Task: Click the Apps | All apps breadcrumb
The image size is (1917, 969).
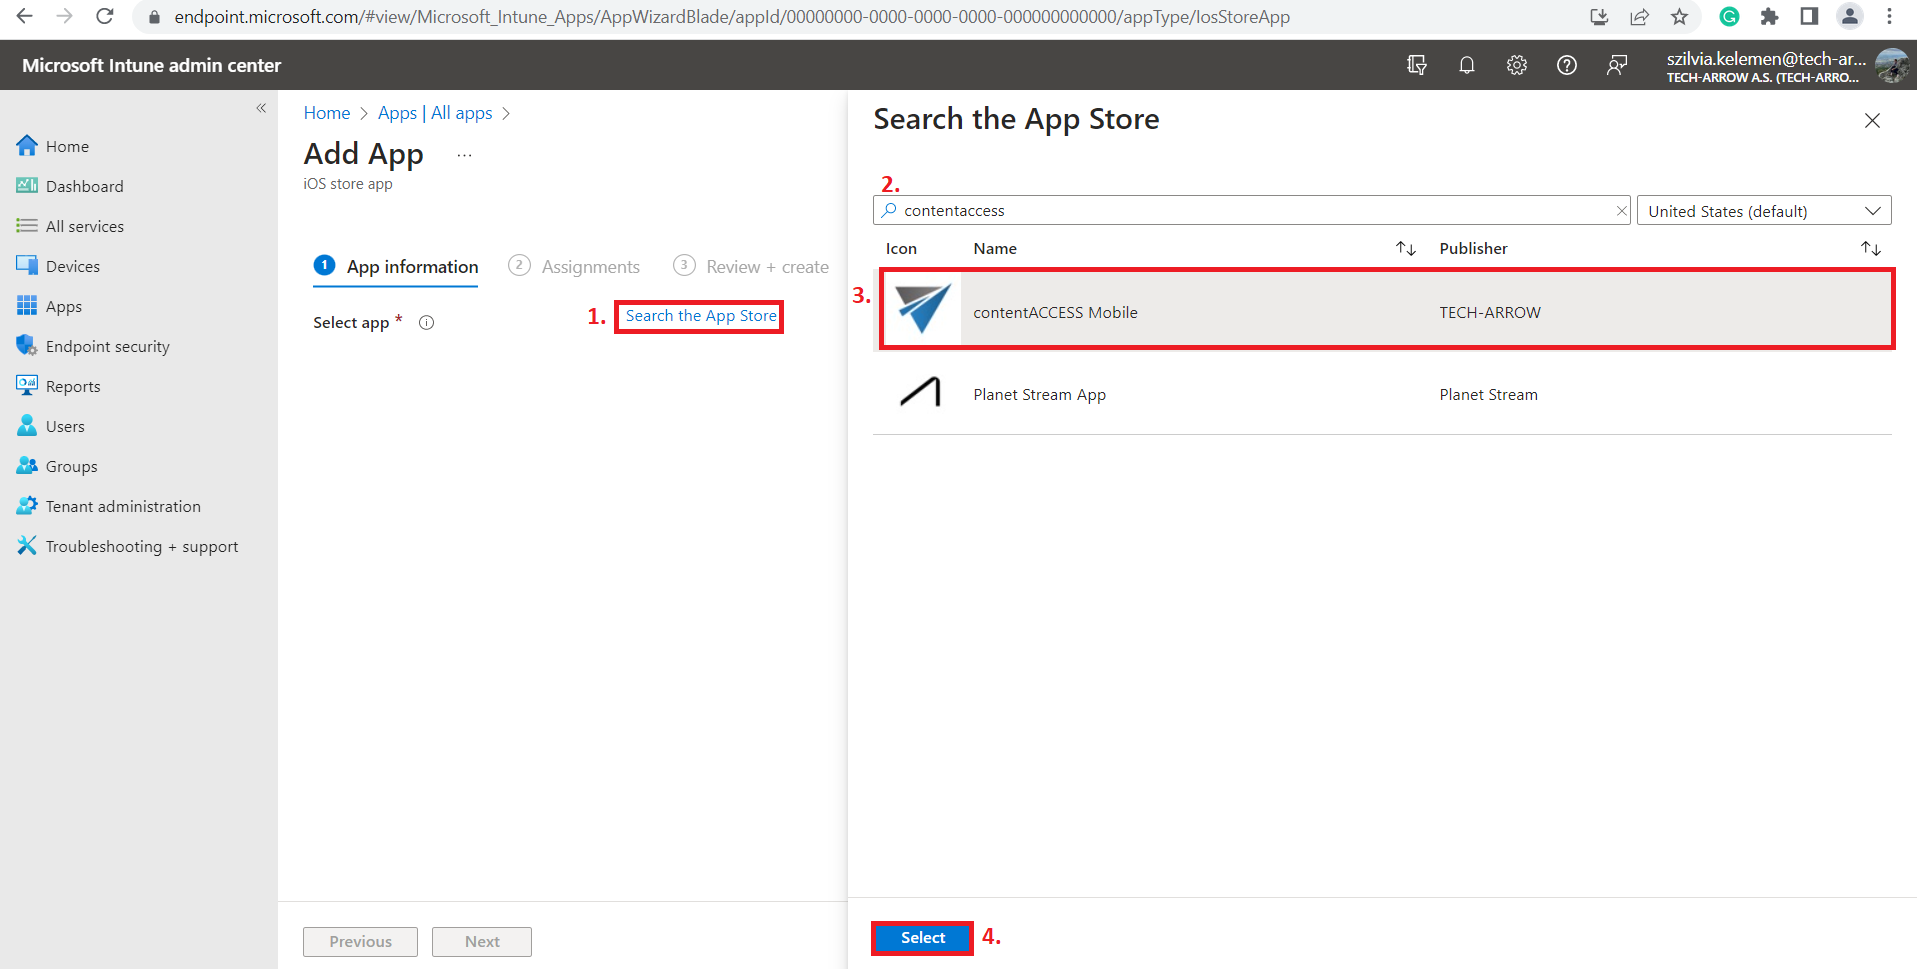Action: click(435, 113)
